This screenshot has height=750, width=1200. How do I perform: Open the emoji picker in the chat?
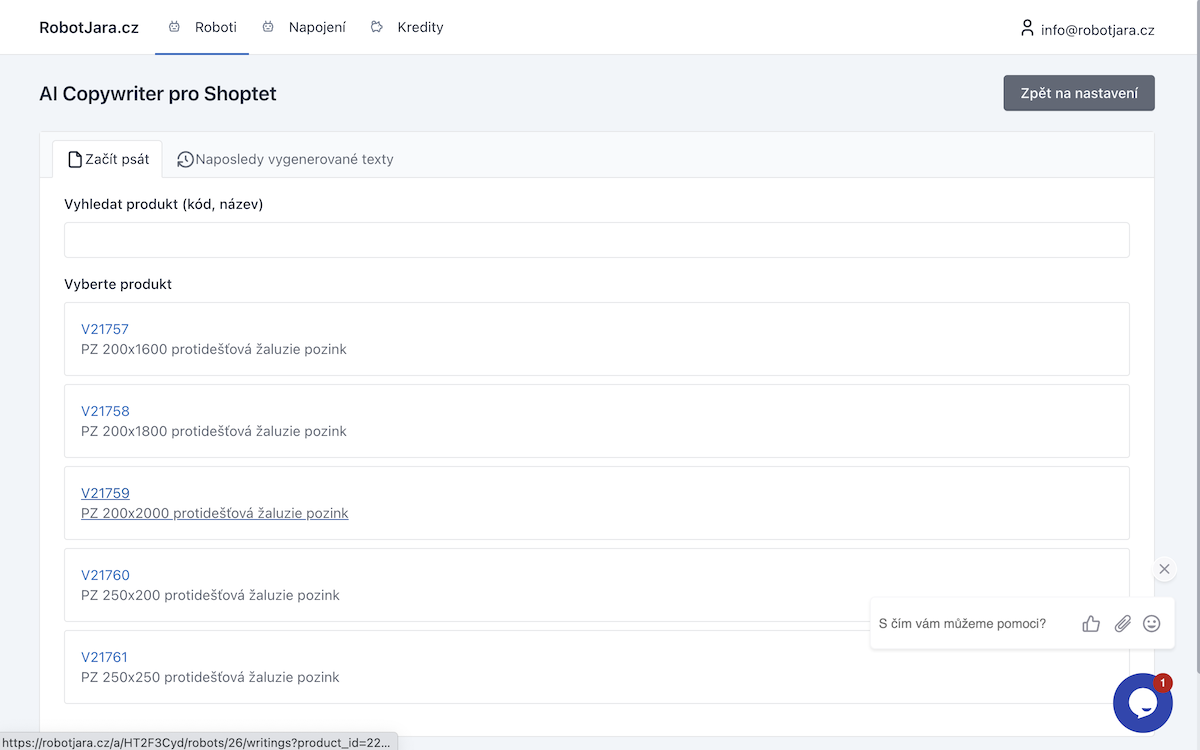1152,623
